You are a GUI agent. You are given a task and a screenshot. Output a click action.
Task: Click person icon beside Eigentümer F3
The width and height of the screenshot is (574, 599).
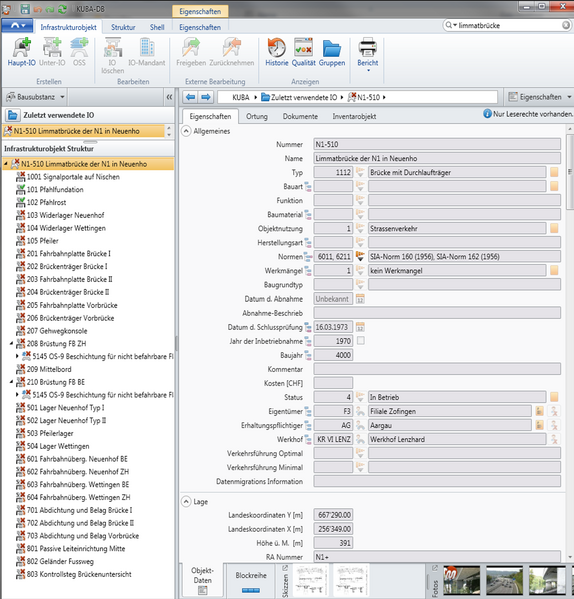[x=360, y=411]
